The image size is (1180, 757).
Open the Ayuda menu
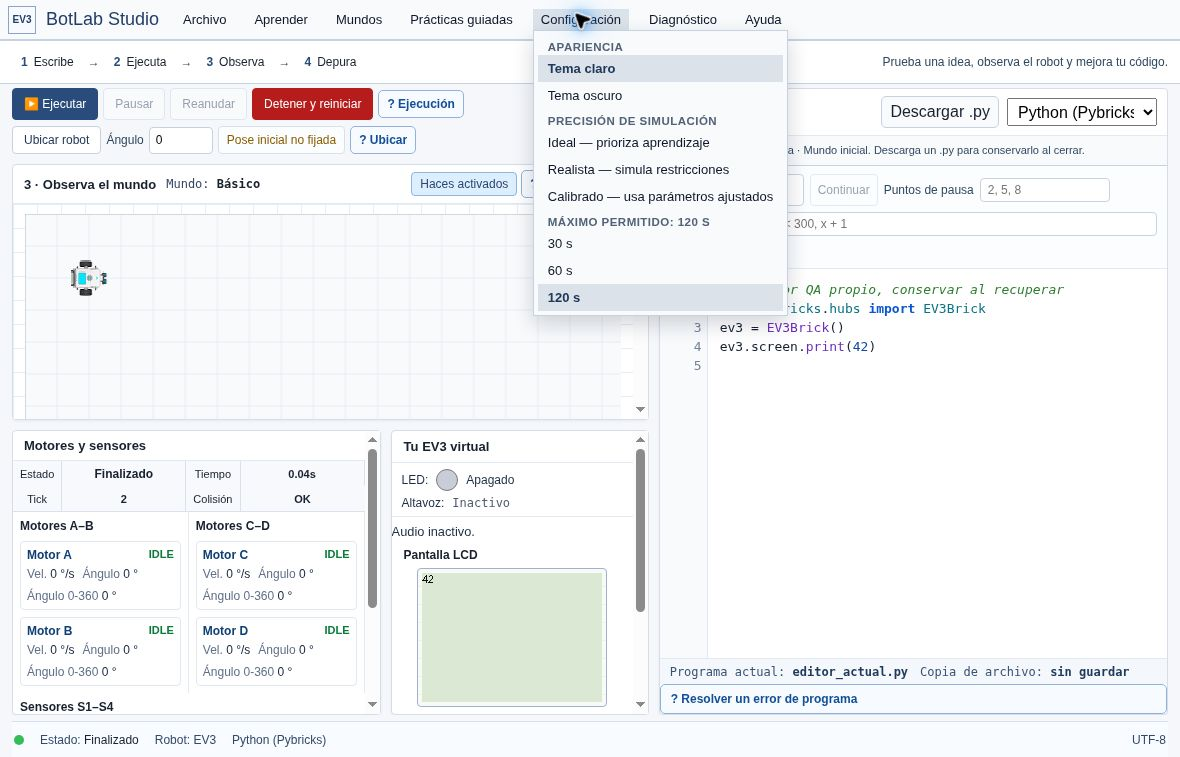coord(763,20)
